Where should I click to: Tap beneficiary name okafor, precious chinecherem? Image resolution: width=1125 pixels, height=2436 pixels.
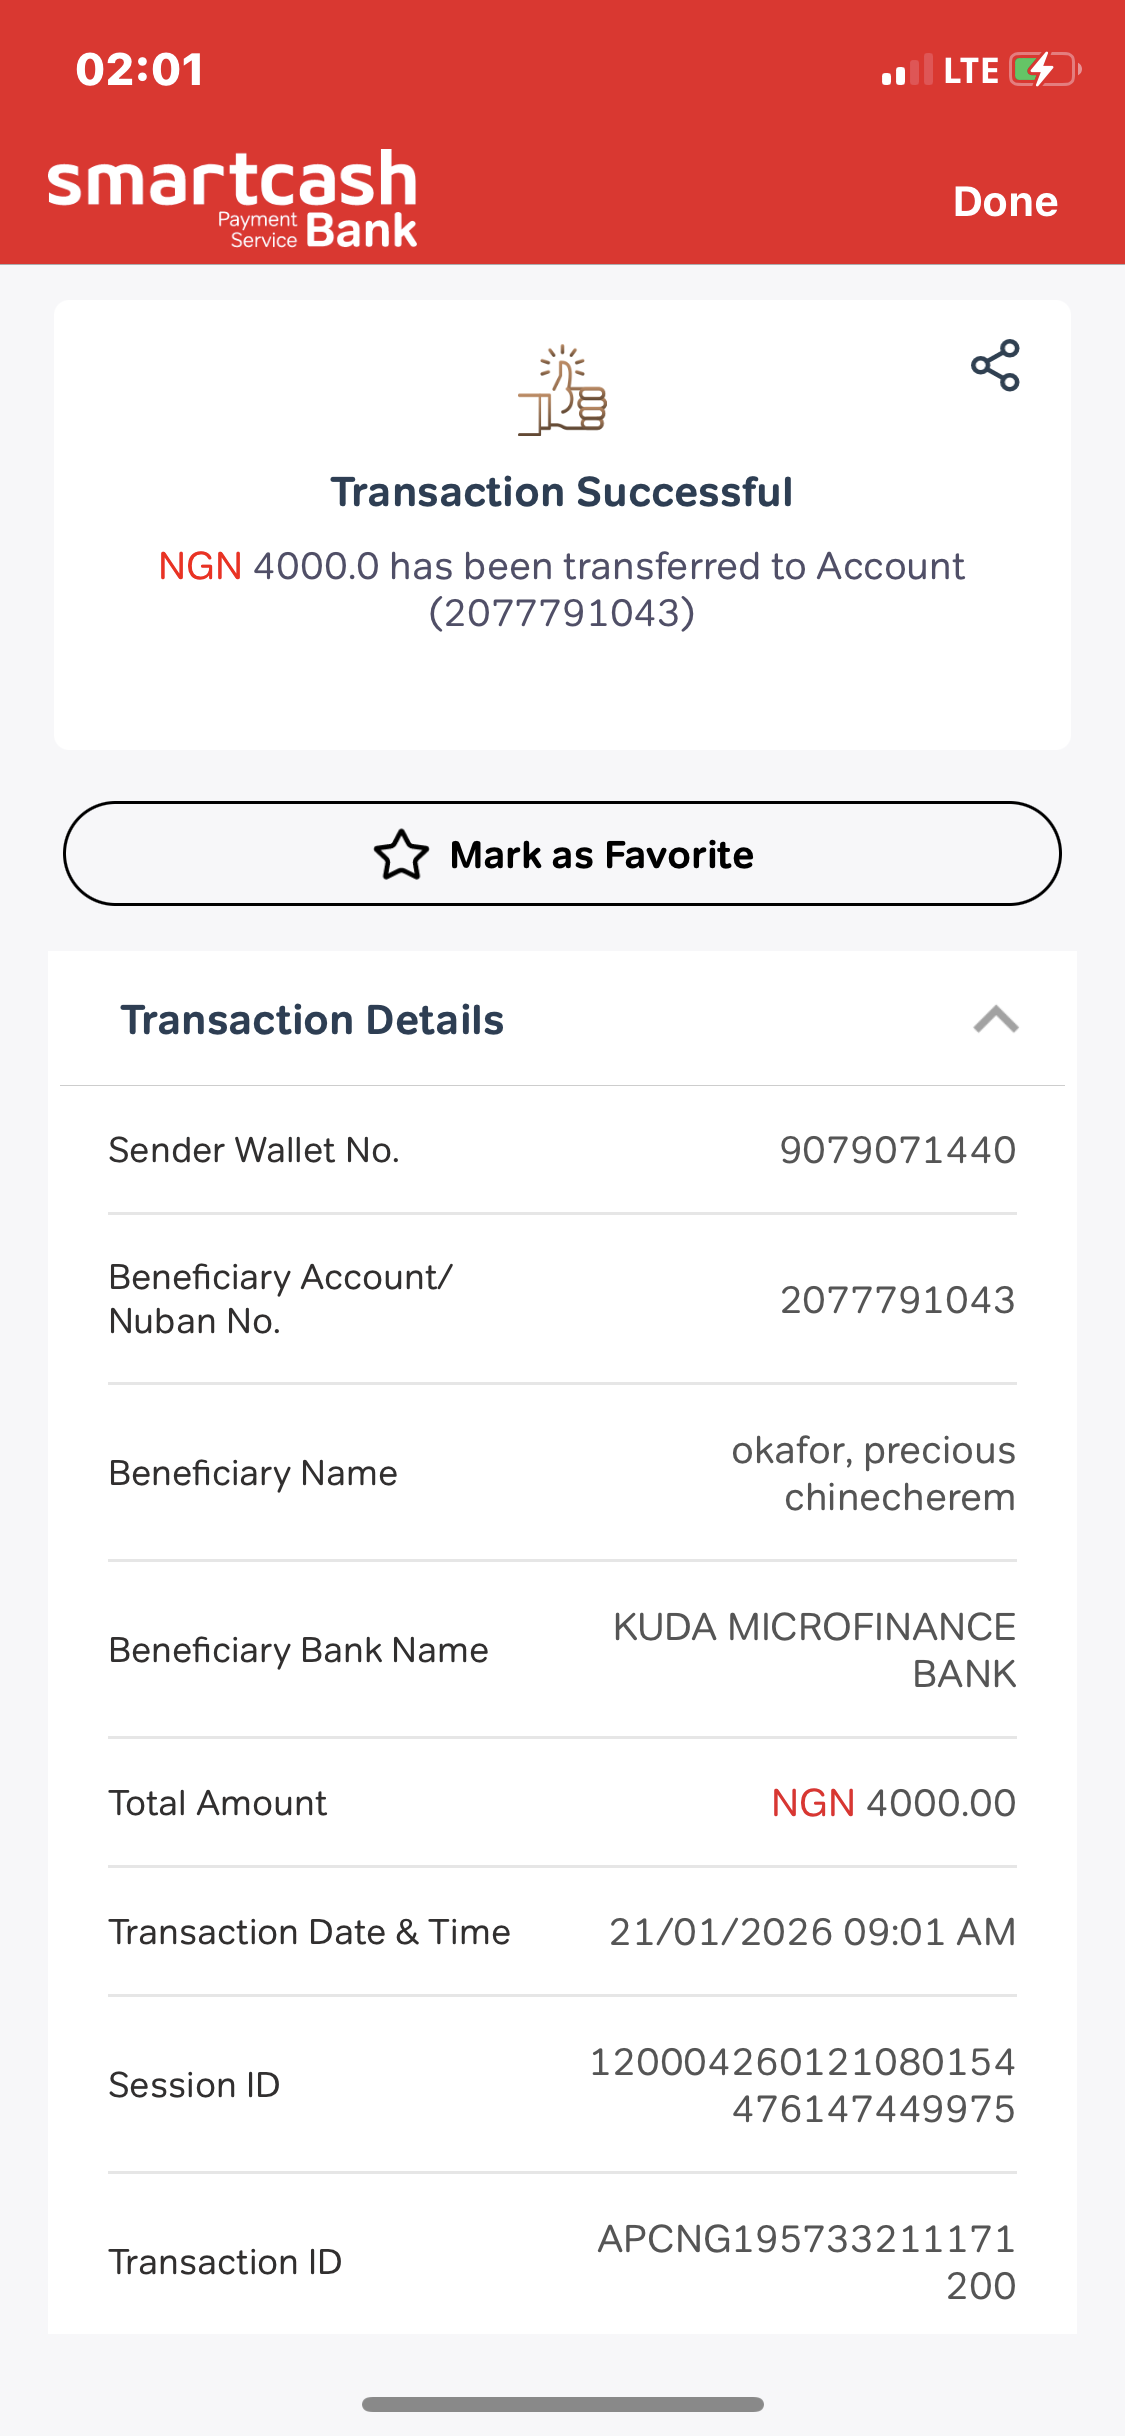pyautogui.click(x=873, y=1473)
